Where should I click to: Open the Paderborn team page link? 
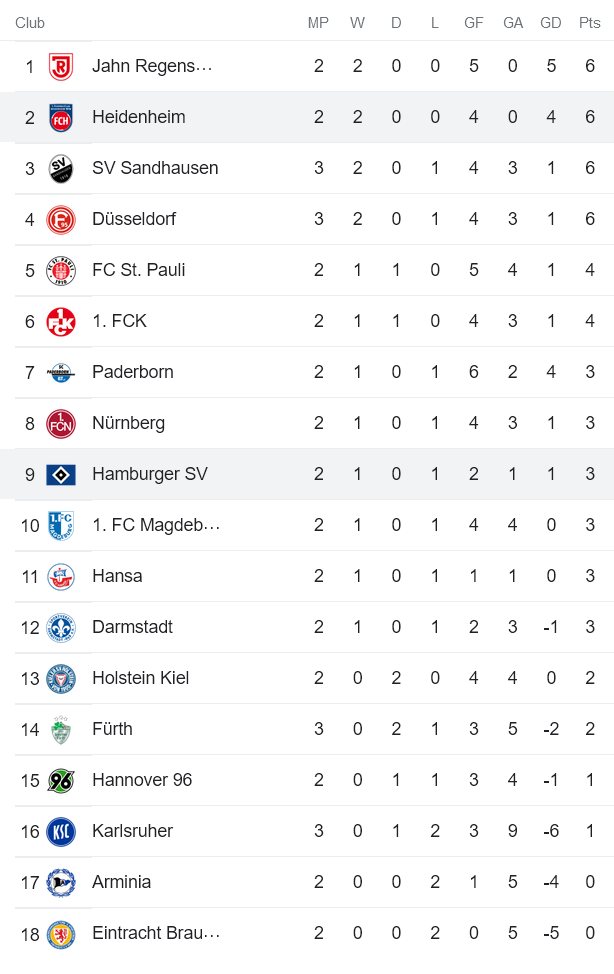click(132, 371)
